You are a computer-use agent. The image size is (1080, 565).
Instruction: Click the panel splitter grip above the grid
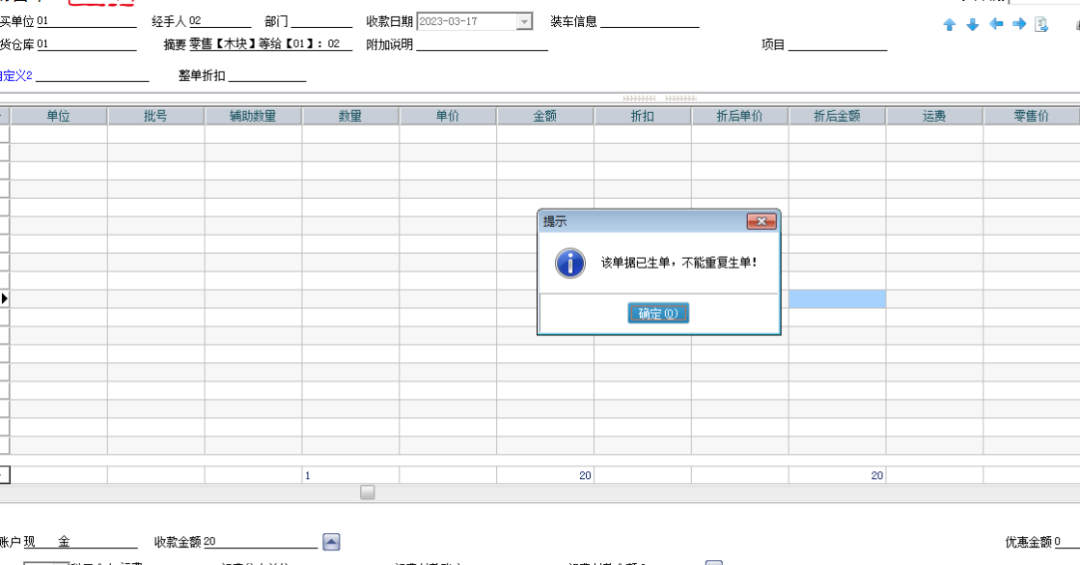coord(659,99)
